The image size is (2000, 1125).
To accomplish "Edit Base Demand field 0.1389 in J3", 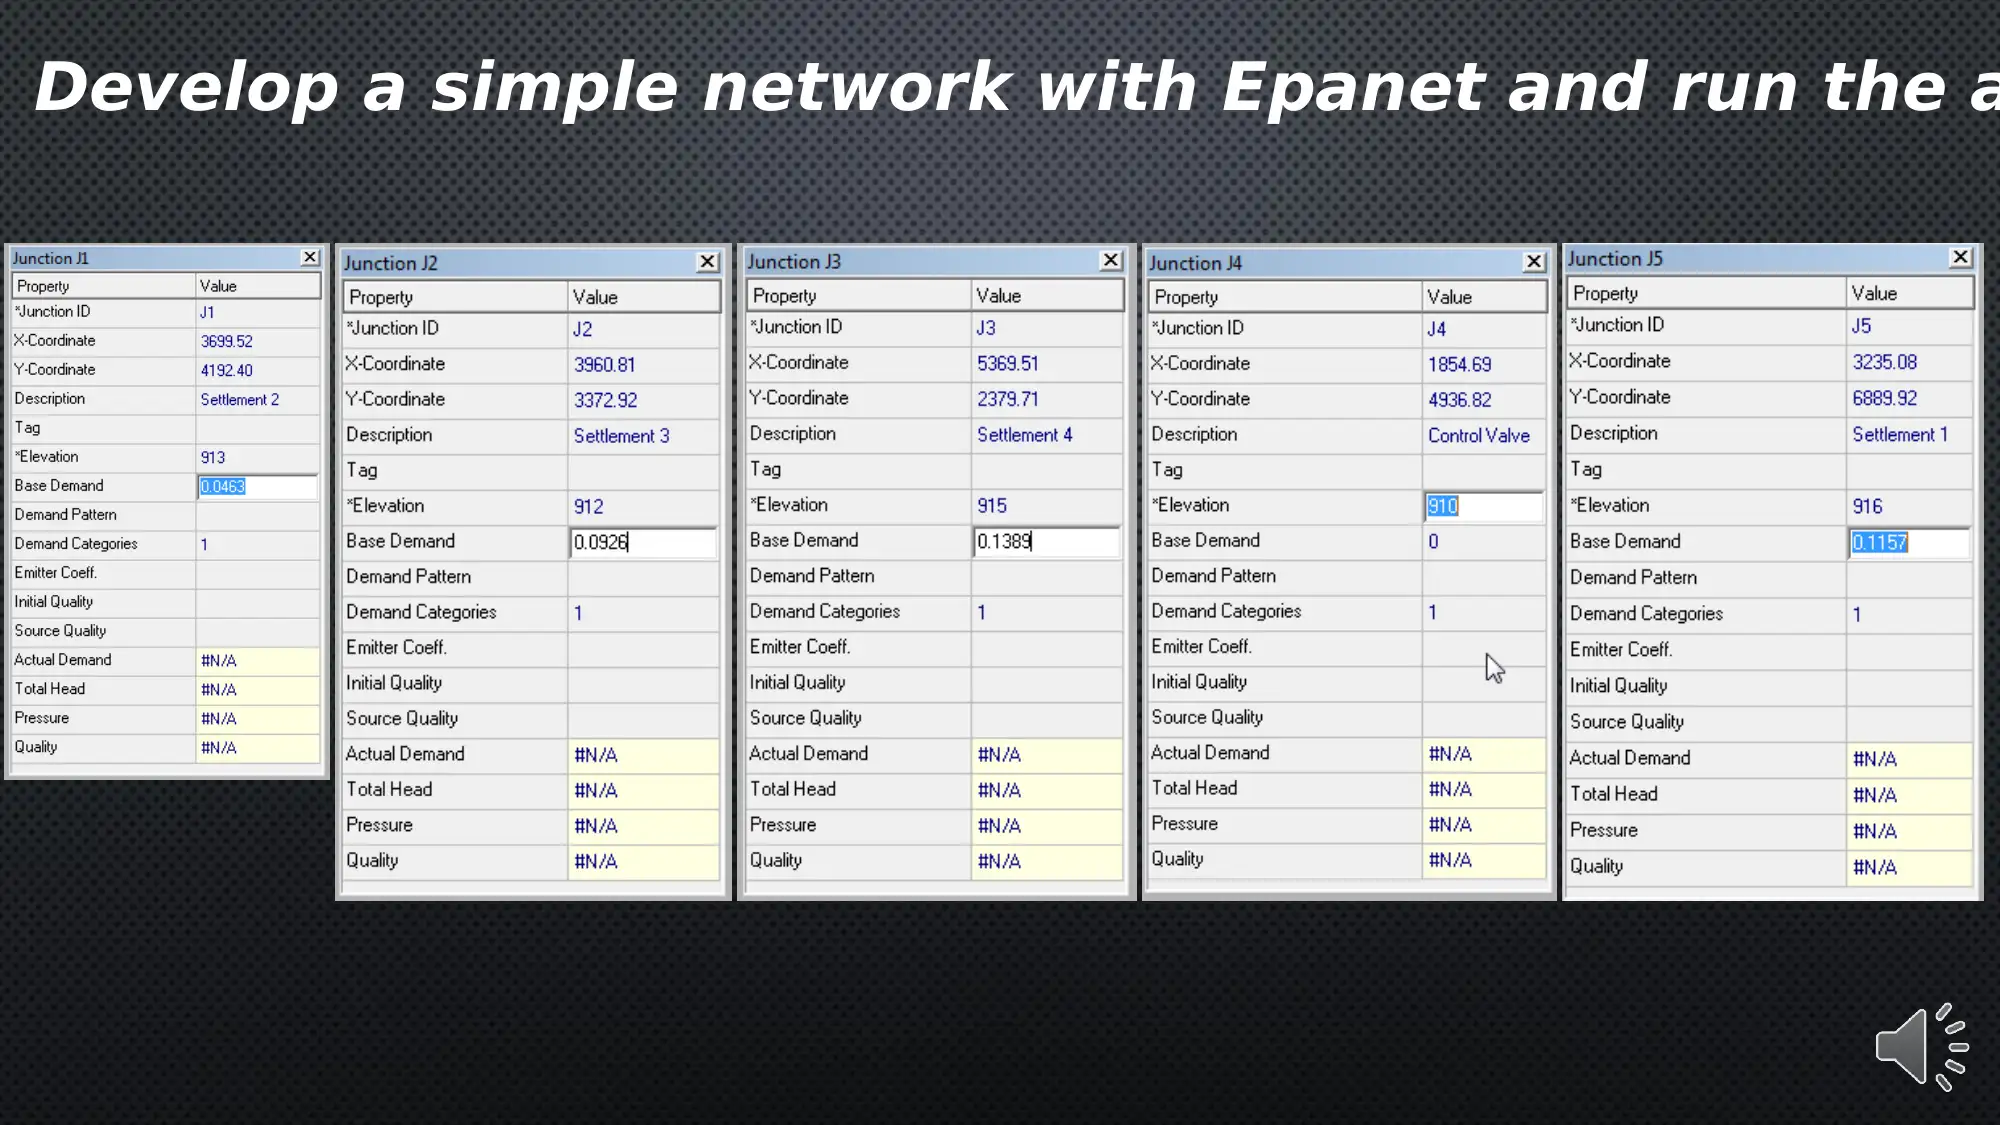I will pyautogui.click(x=1046, y=541).
